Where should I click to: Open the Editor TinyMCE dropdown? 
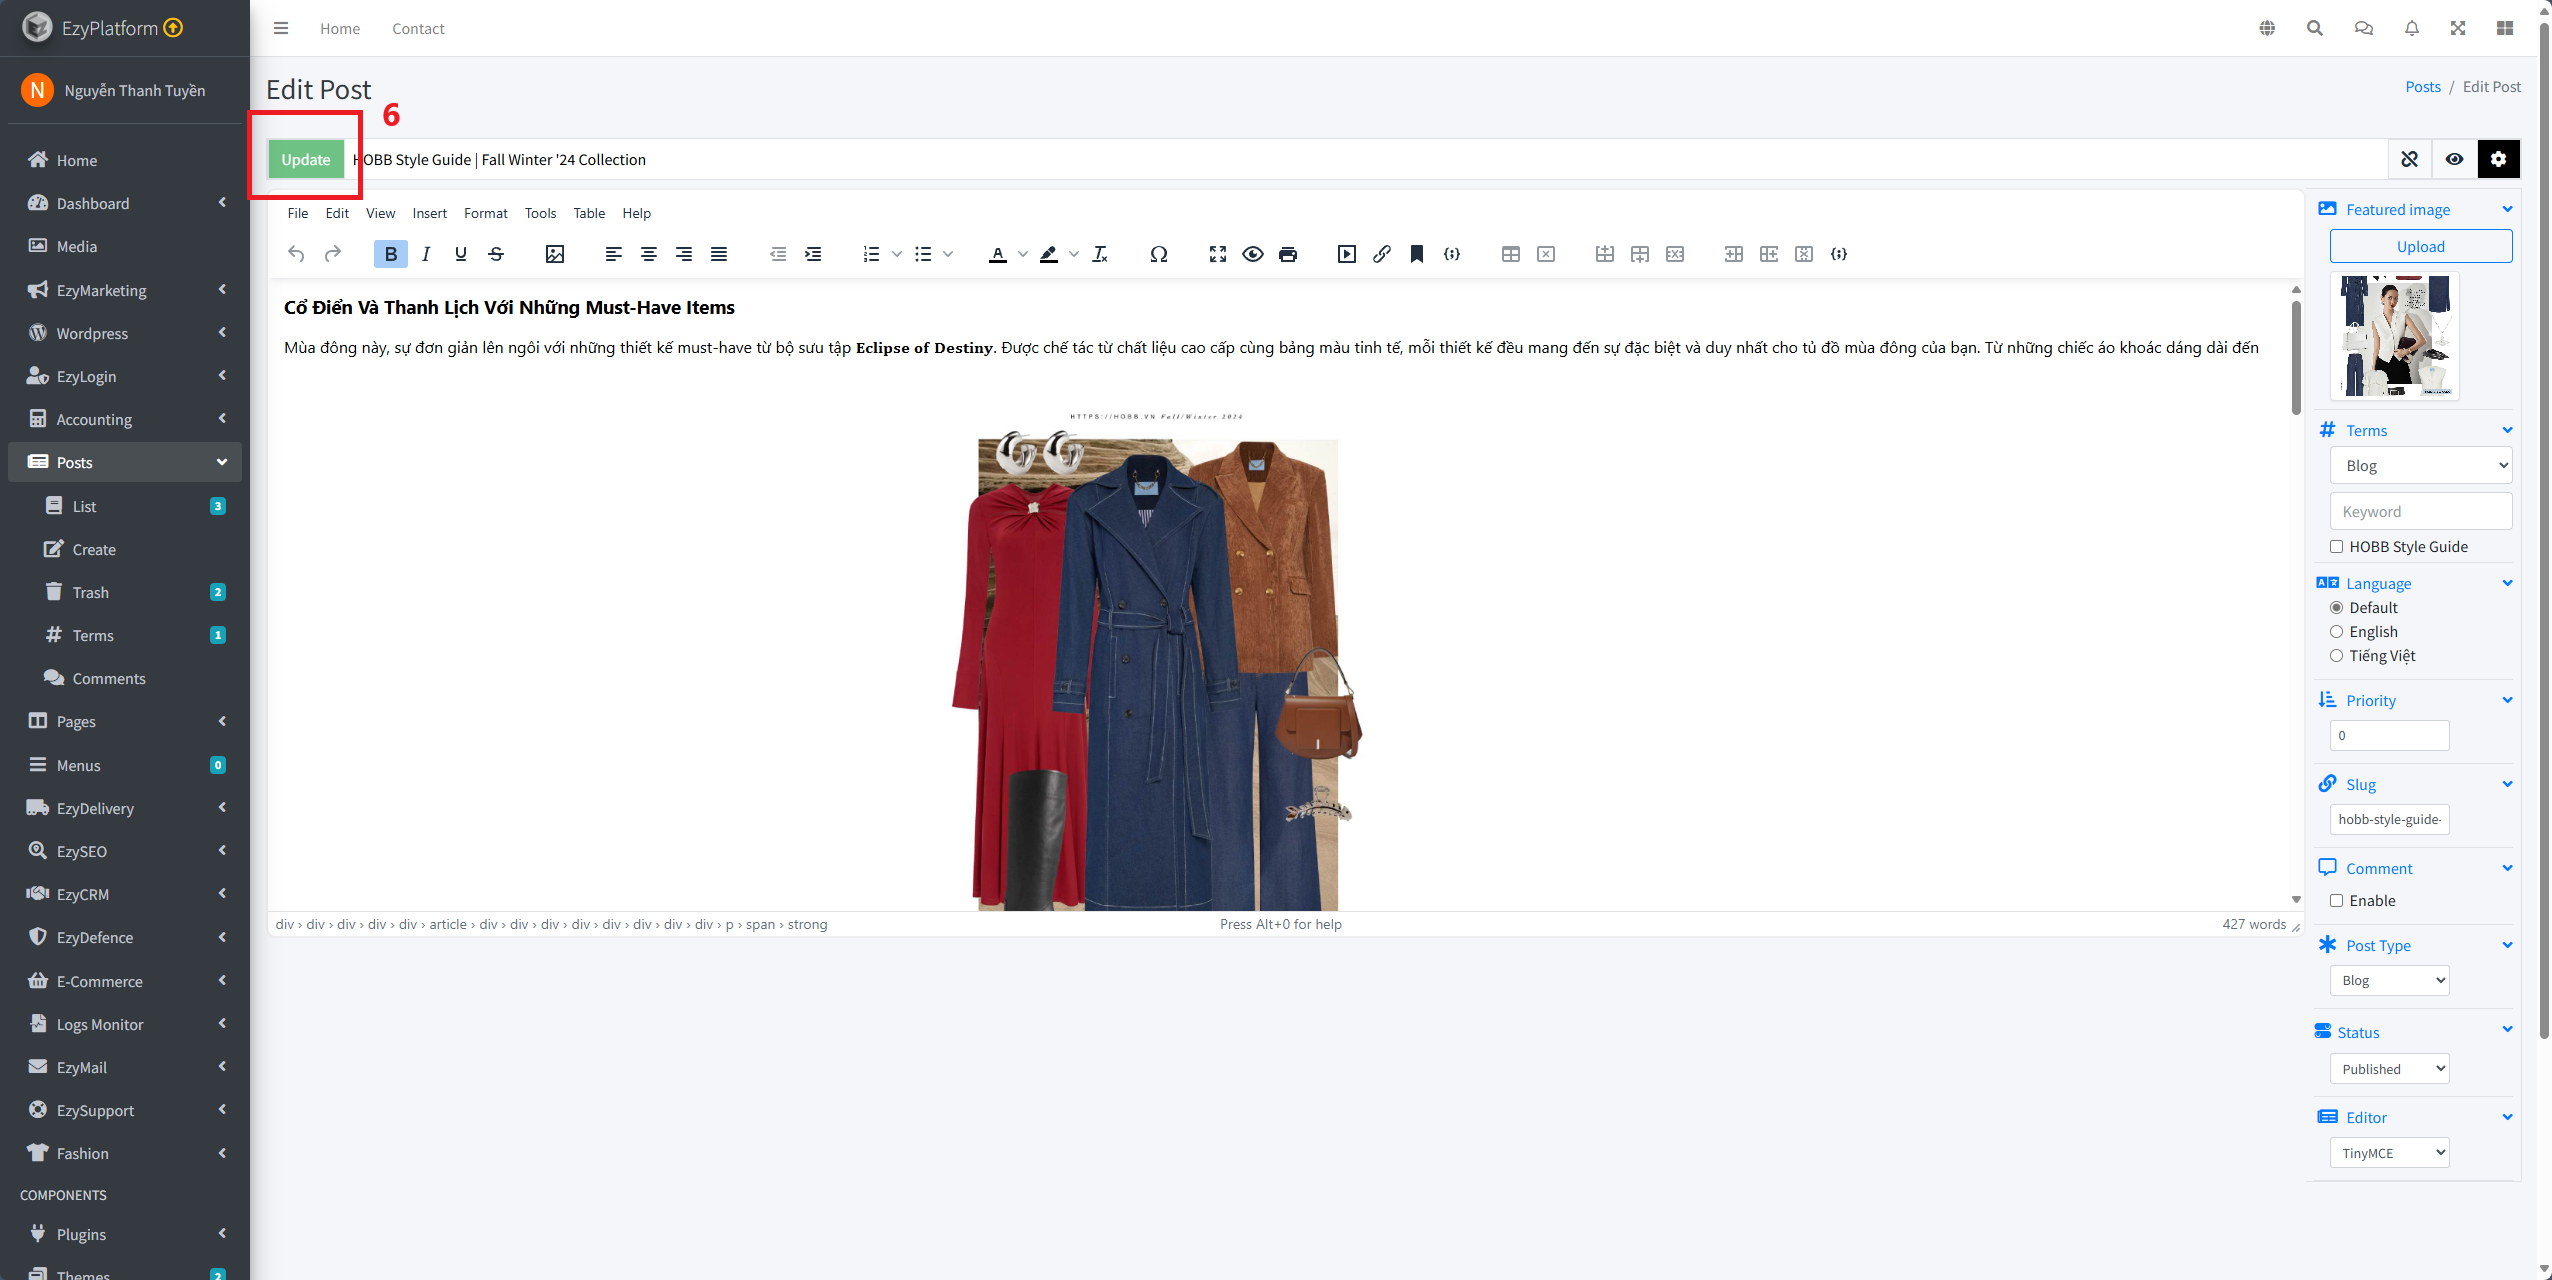(2388, 1152)
